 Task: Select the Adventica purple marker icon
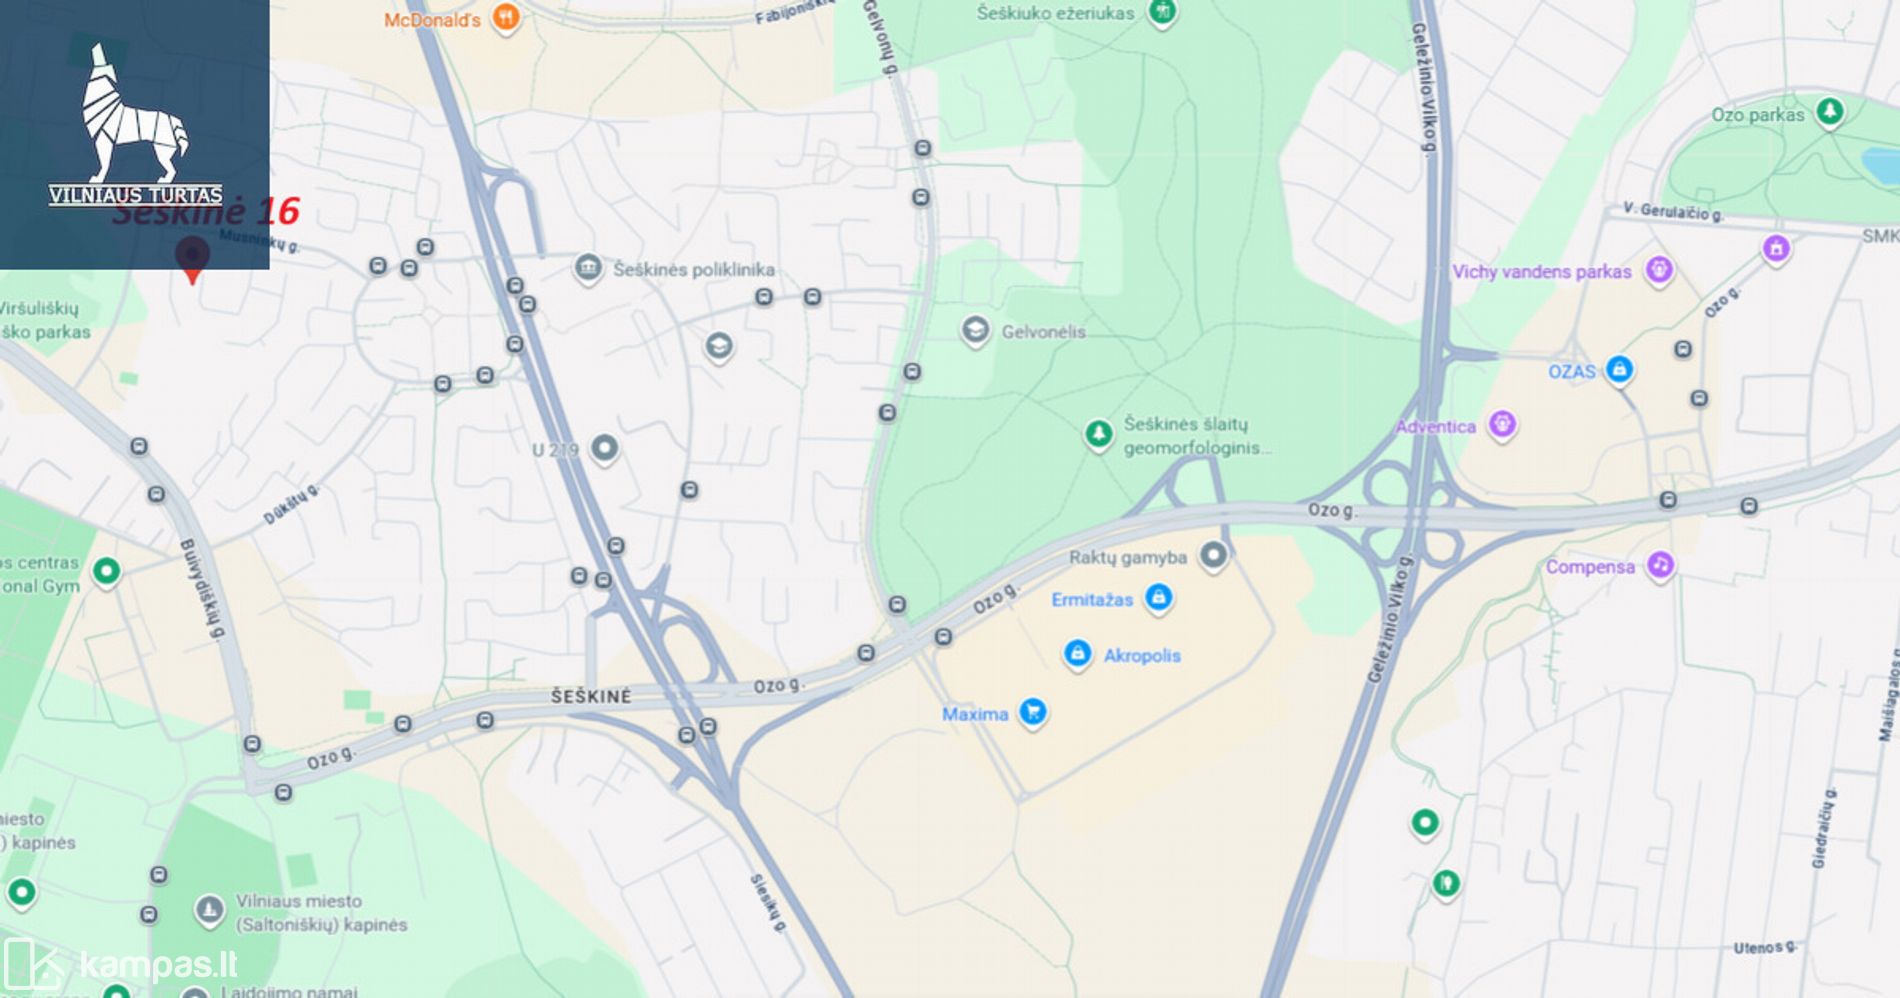(1502, 425)
